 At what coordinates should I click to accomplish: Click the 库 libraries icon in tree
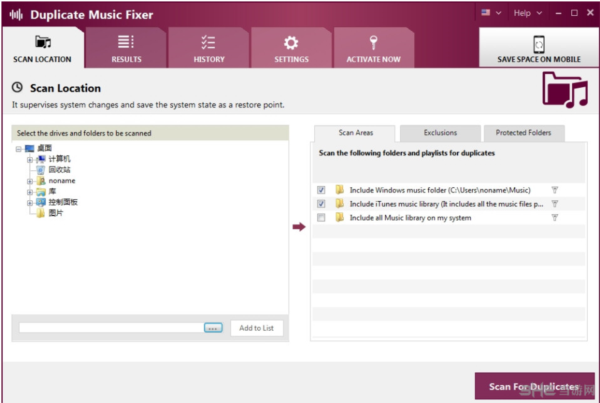click(41, 192)
